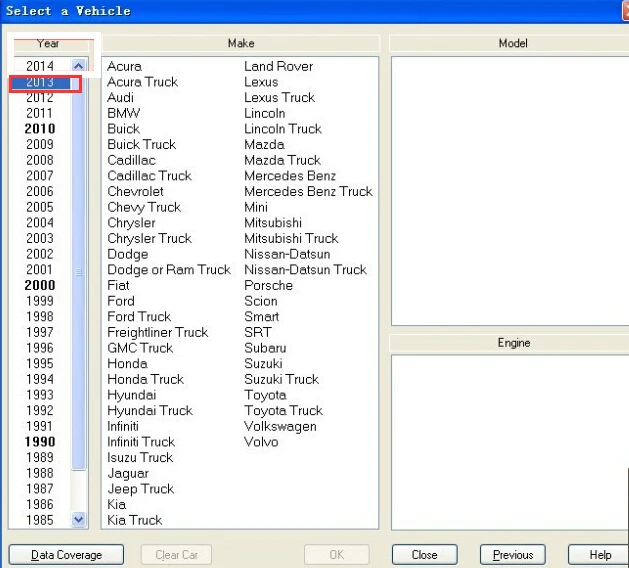This screenshot has height=568, width=629.
Task: Select year 1985
Action: click(x=40, y=520)
